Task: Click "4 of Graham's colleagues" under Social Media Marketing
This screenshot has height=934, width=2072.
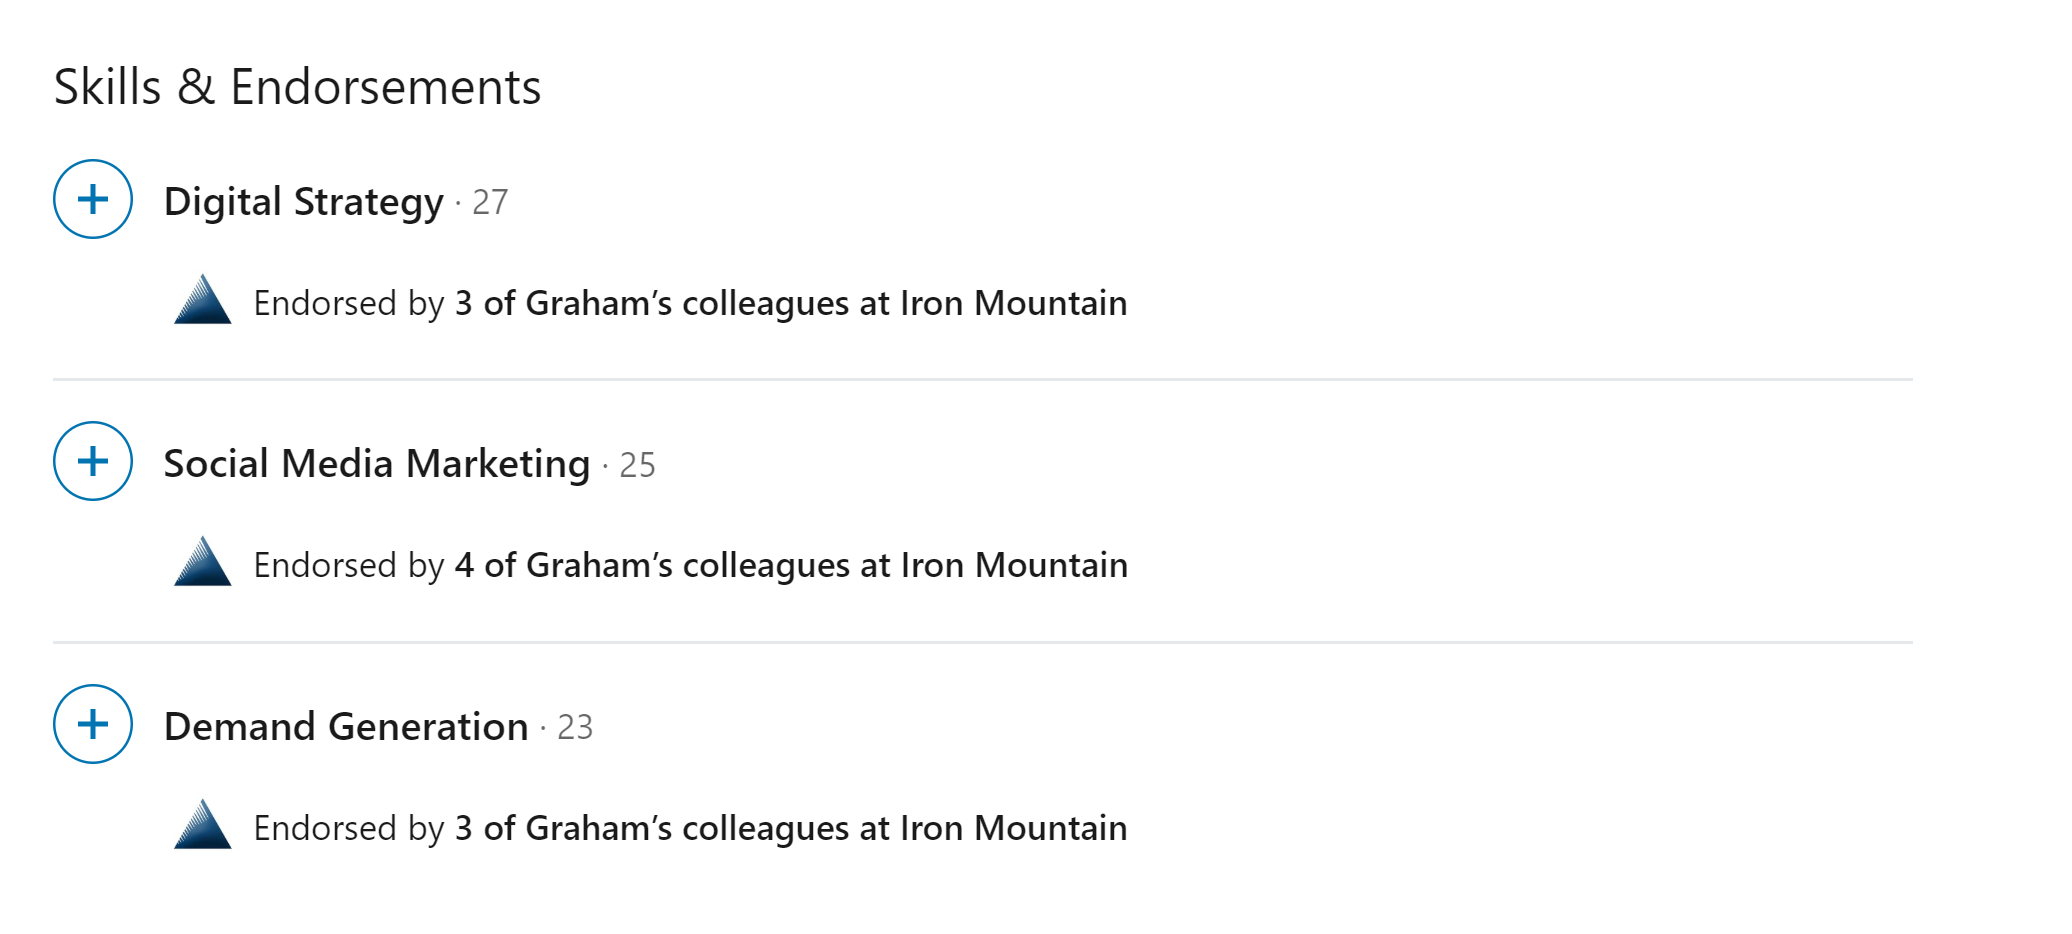Action: [651, 565]
